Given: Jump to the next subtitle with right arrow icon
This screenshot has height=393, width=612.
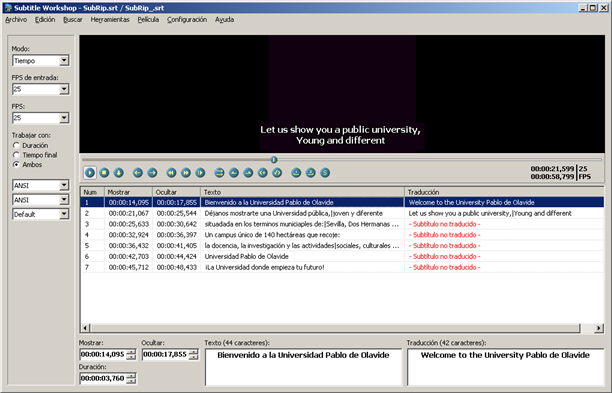Looking at the screenshot, I should [x=152, y=172].
